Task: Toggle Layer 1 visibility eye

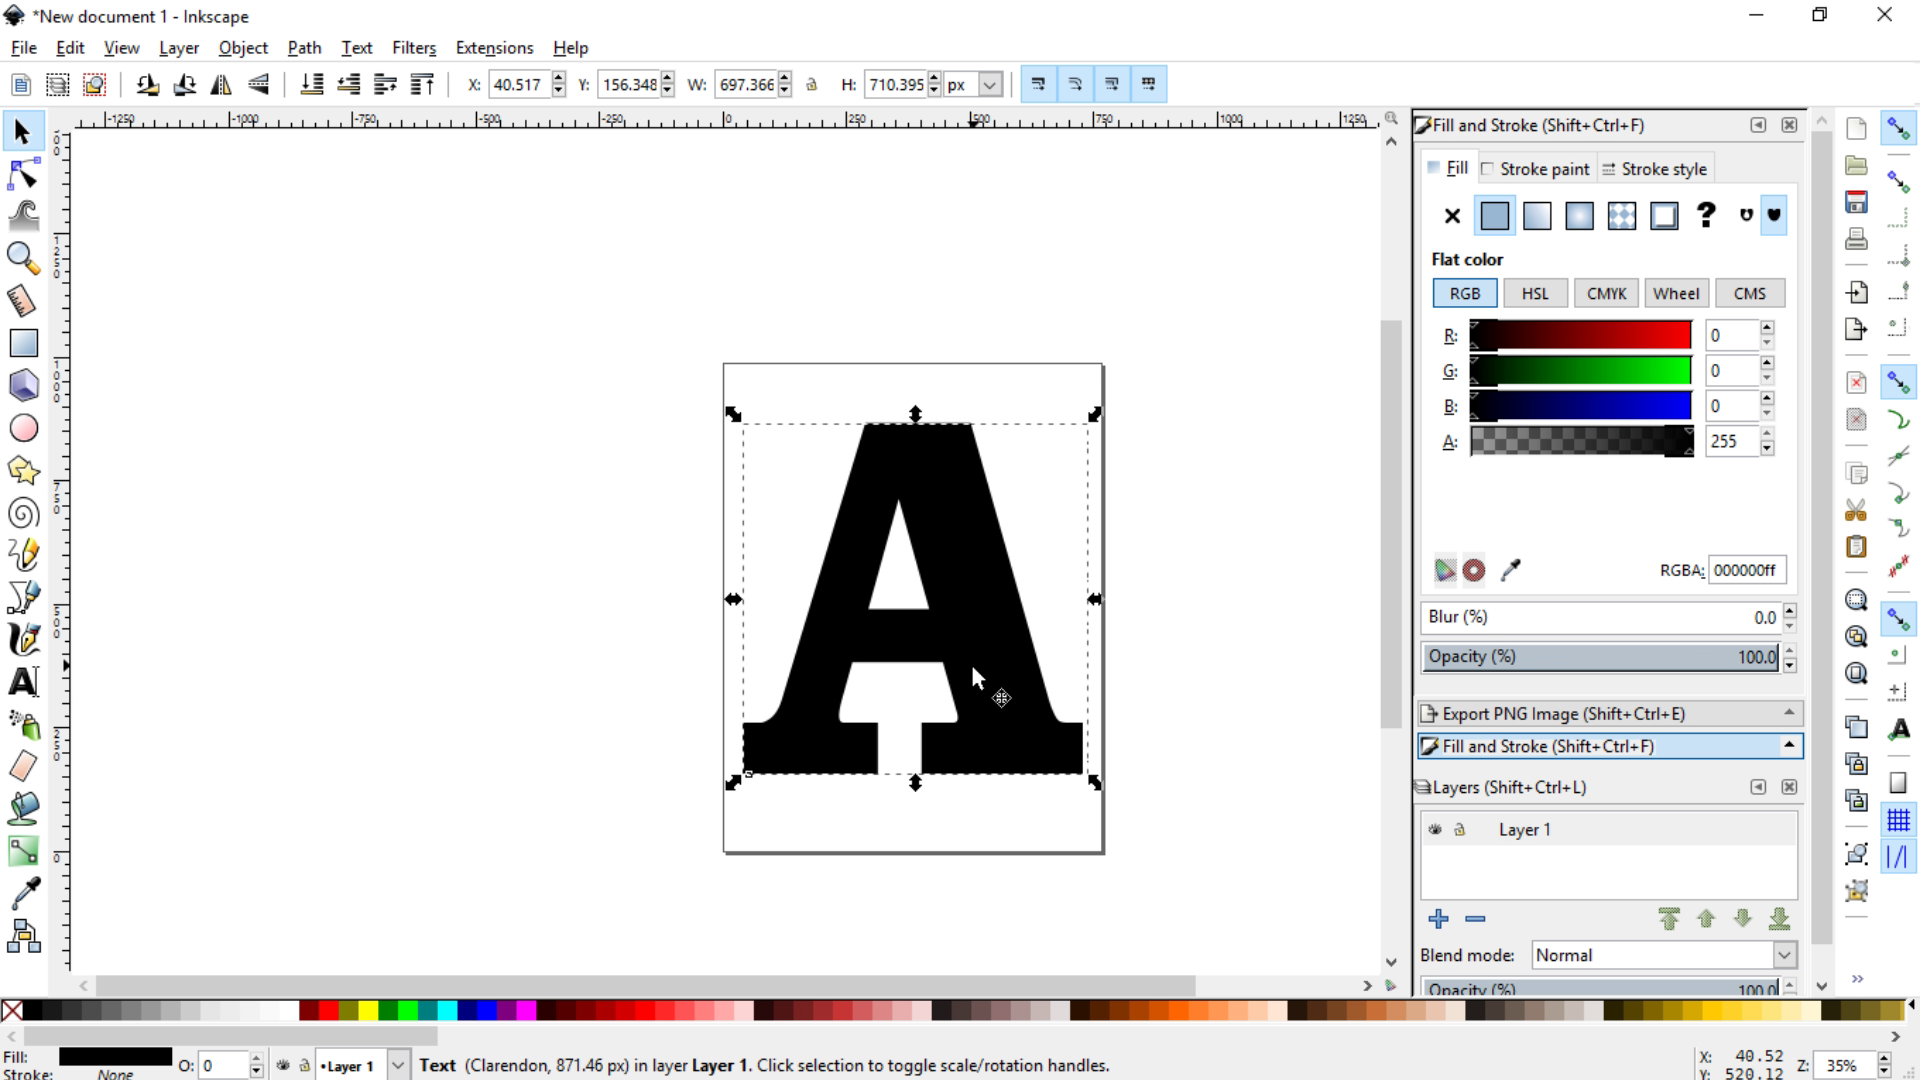Action: [1435, 830]
